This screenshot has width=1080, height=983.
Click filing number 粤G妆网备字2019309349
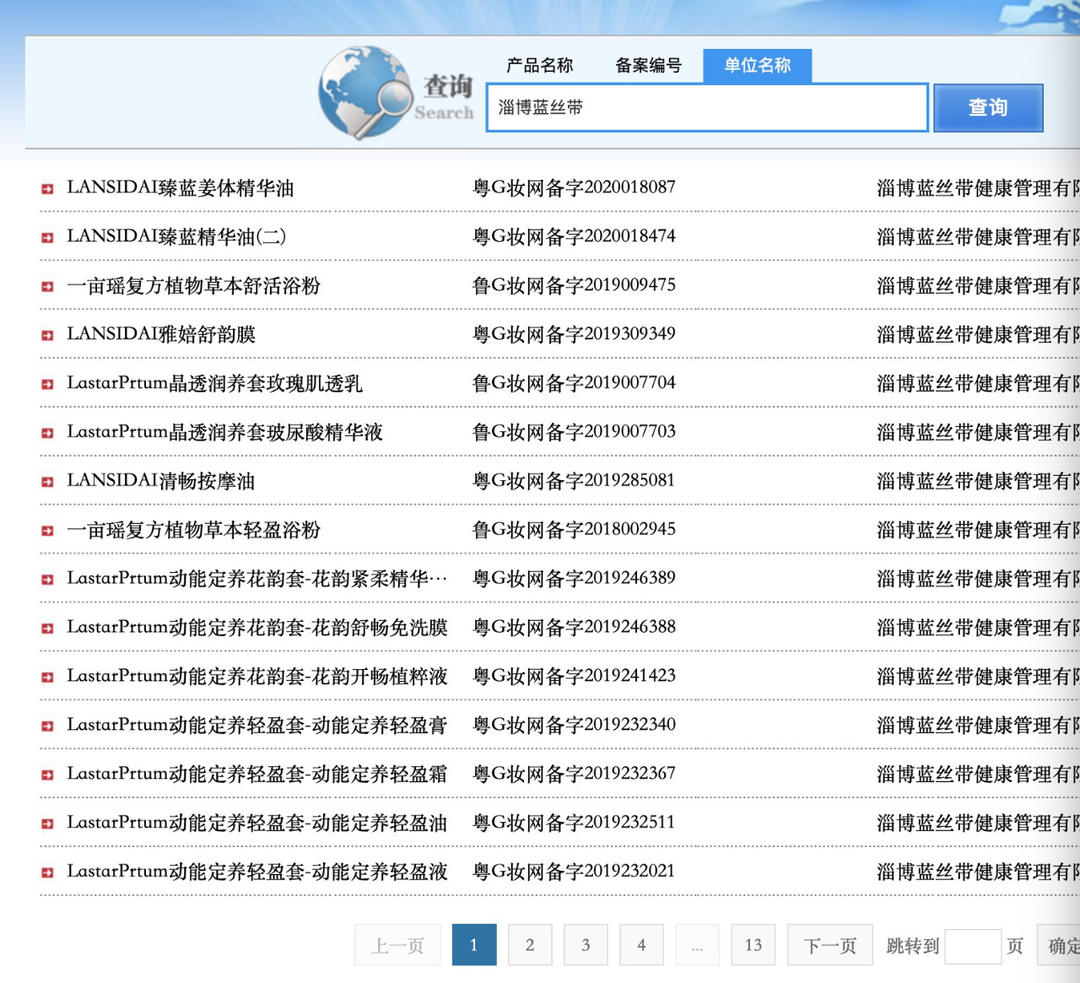coord(574,334)
